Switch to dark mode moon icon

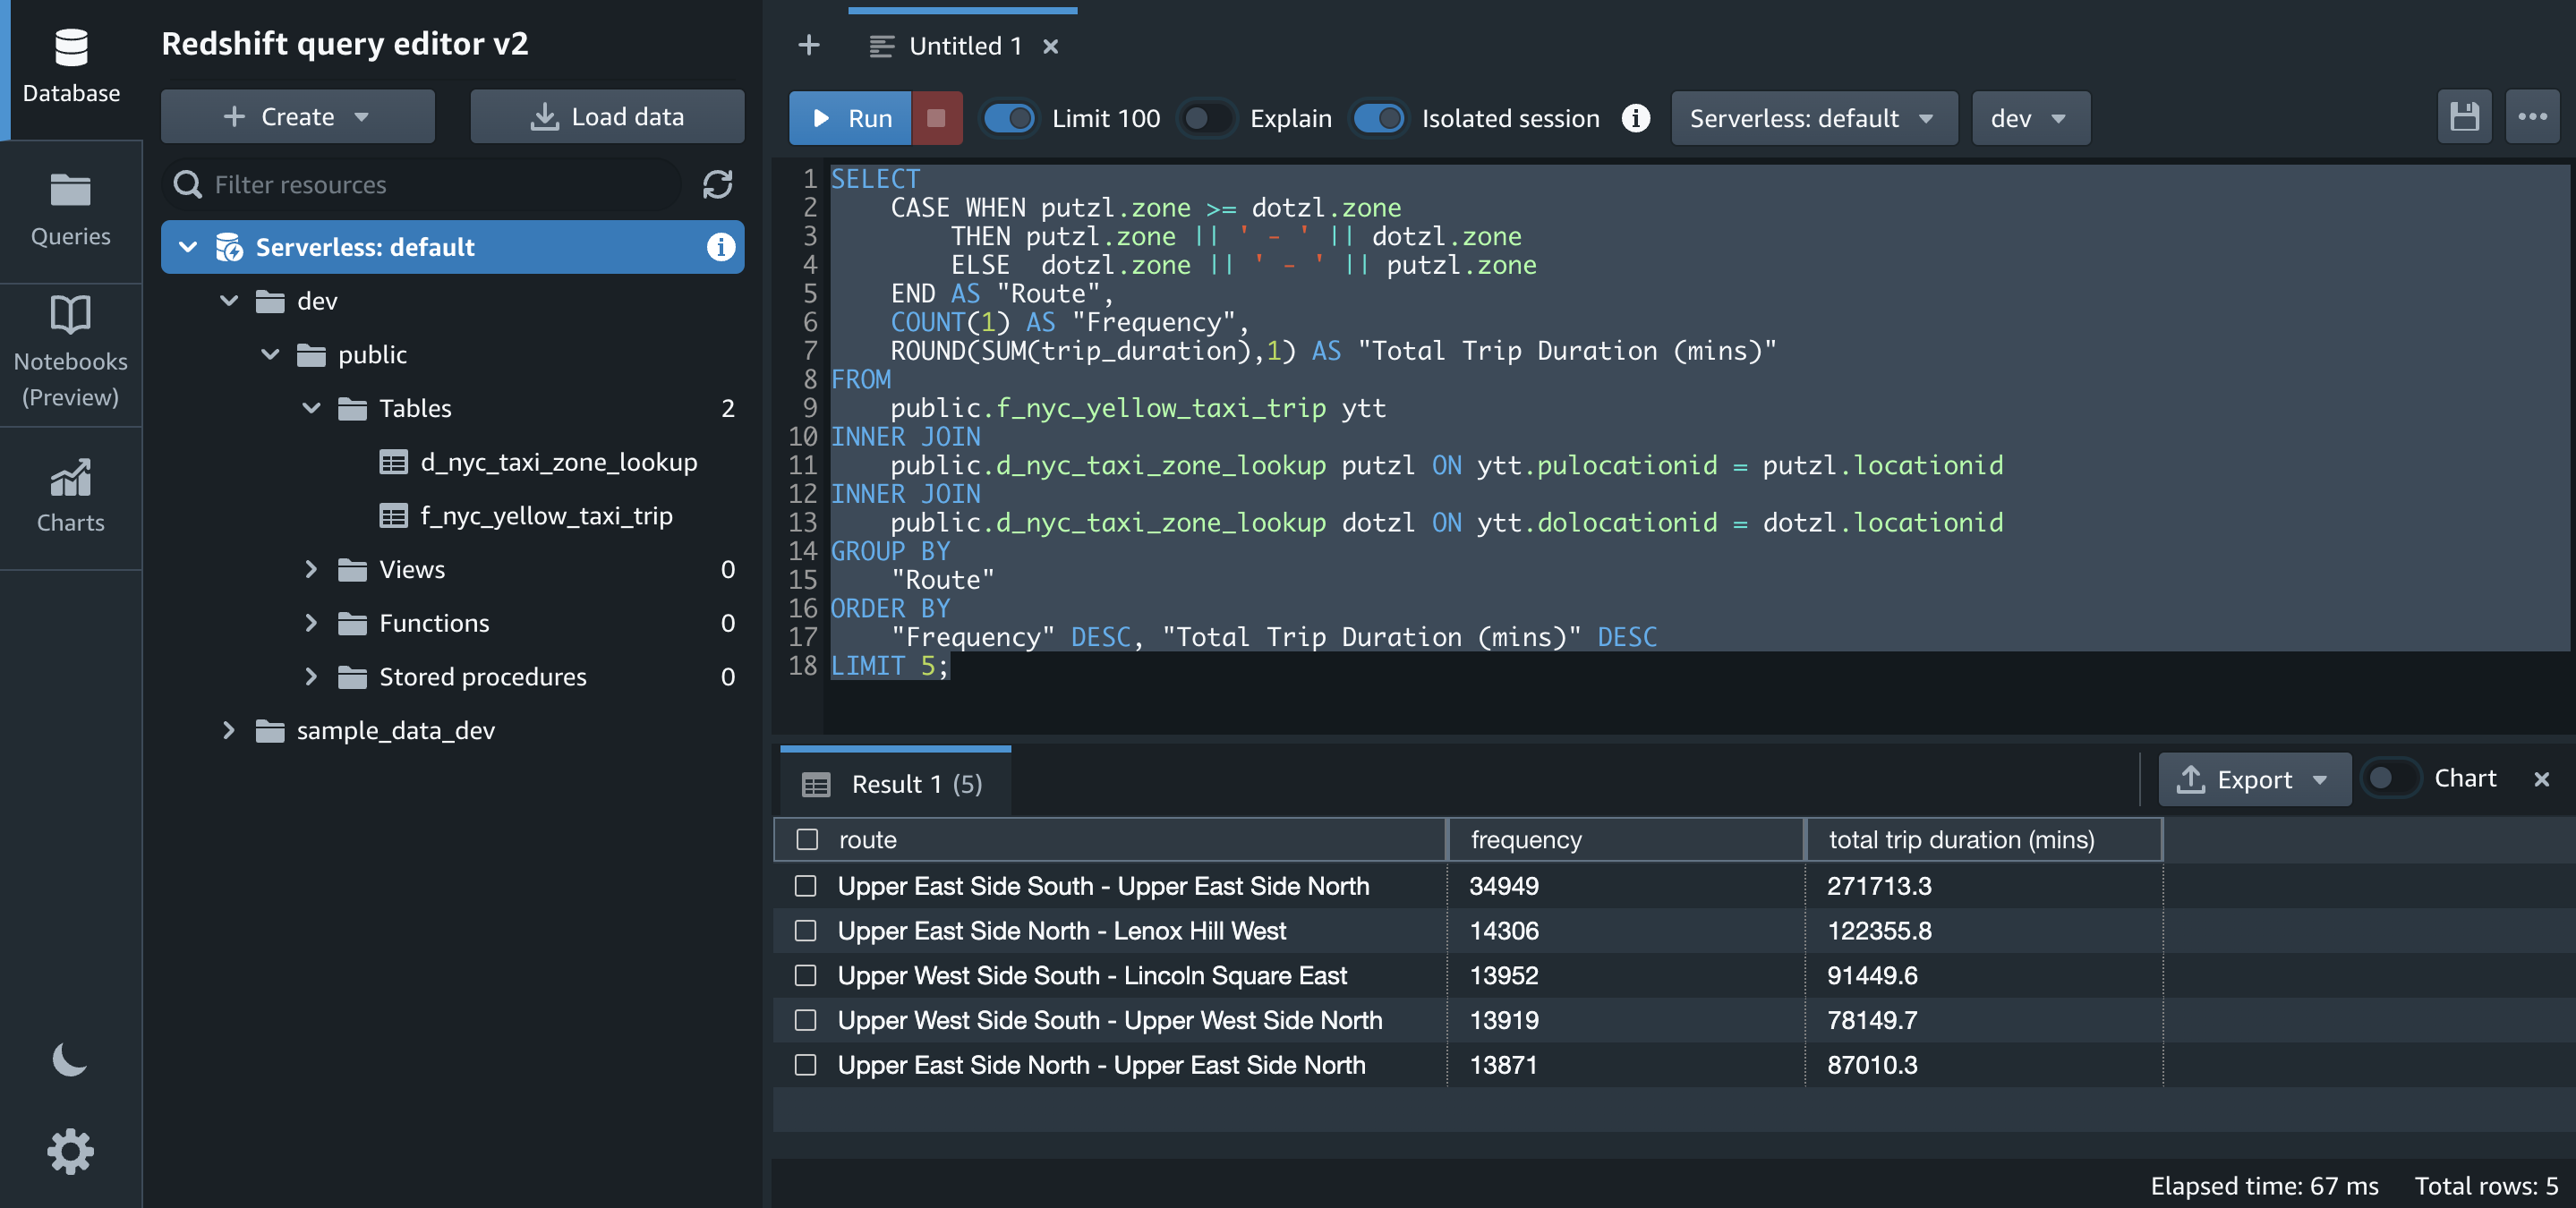coord(69,1059)
